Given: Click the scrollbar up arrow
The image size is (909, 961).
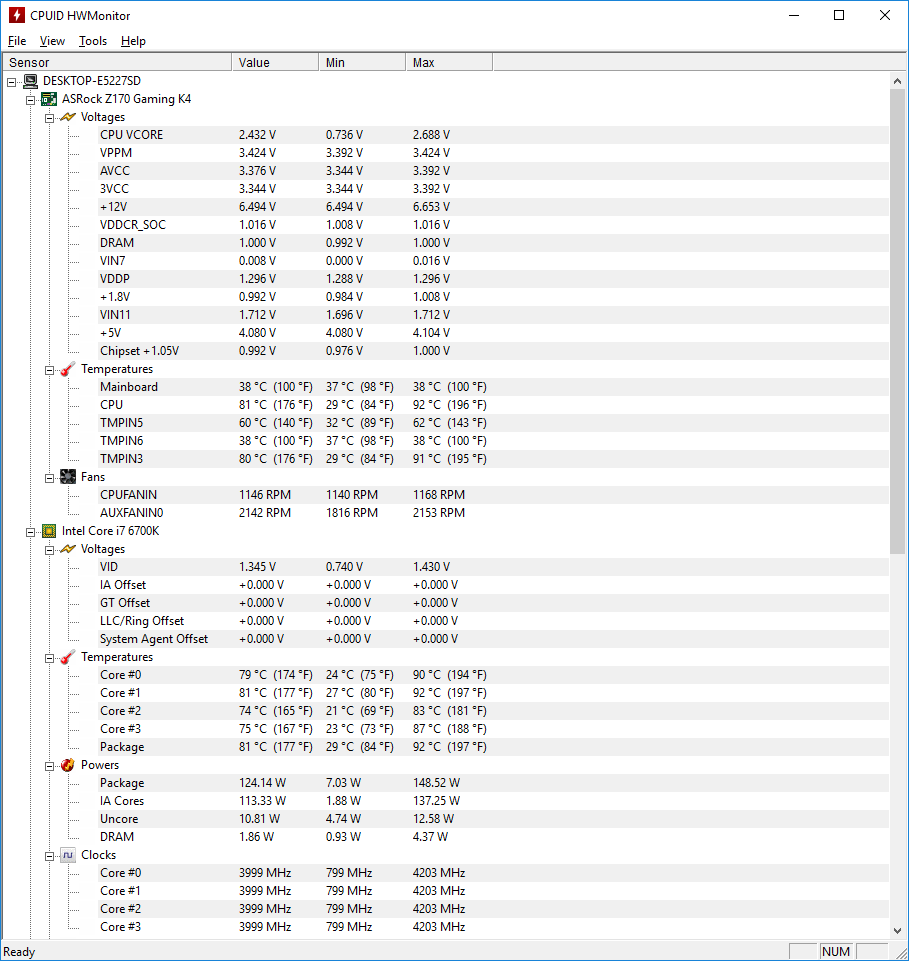Looking at the screenshot, I should [897, 81].
